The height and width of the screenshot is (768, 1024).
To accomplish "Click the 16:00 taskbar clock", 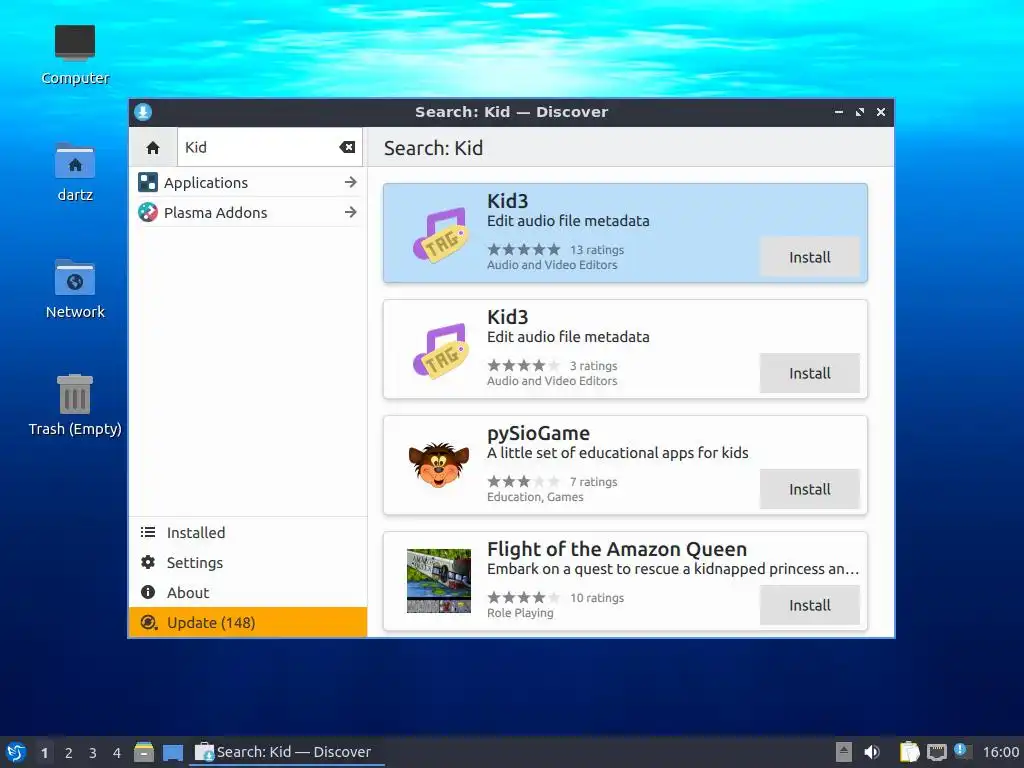I will [x=1000, y=752].
